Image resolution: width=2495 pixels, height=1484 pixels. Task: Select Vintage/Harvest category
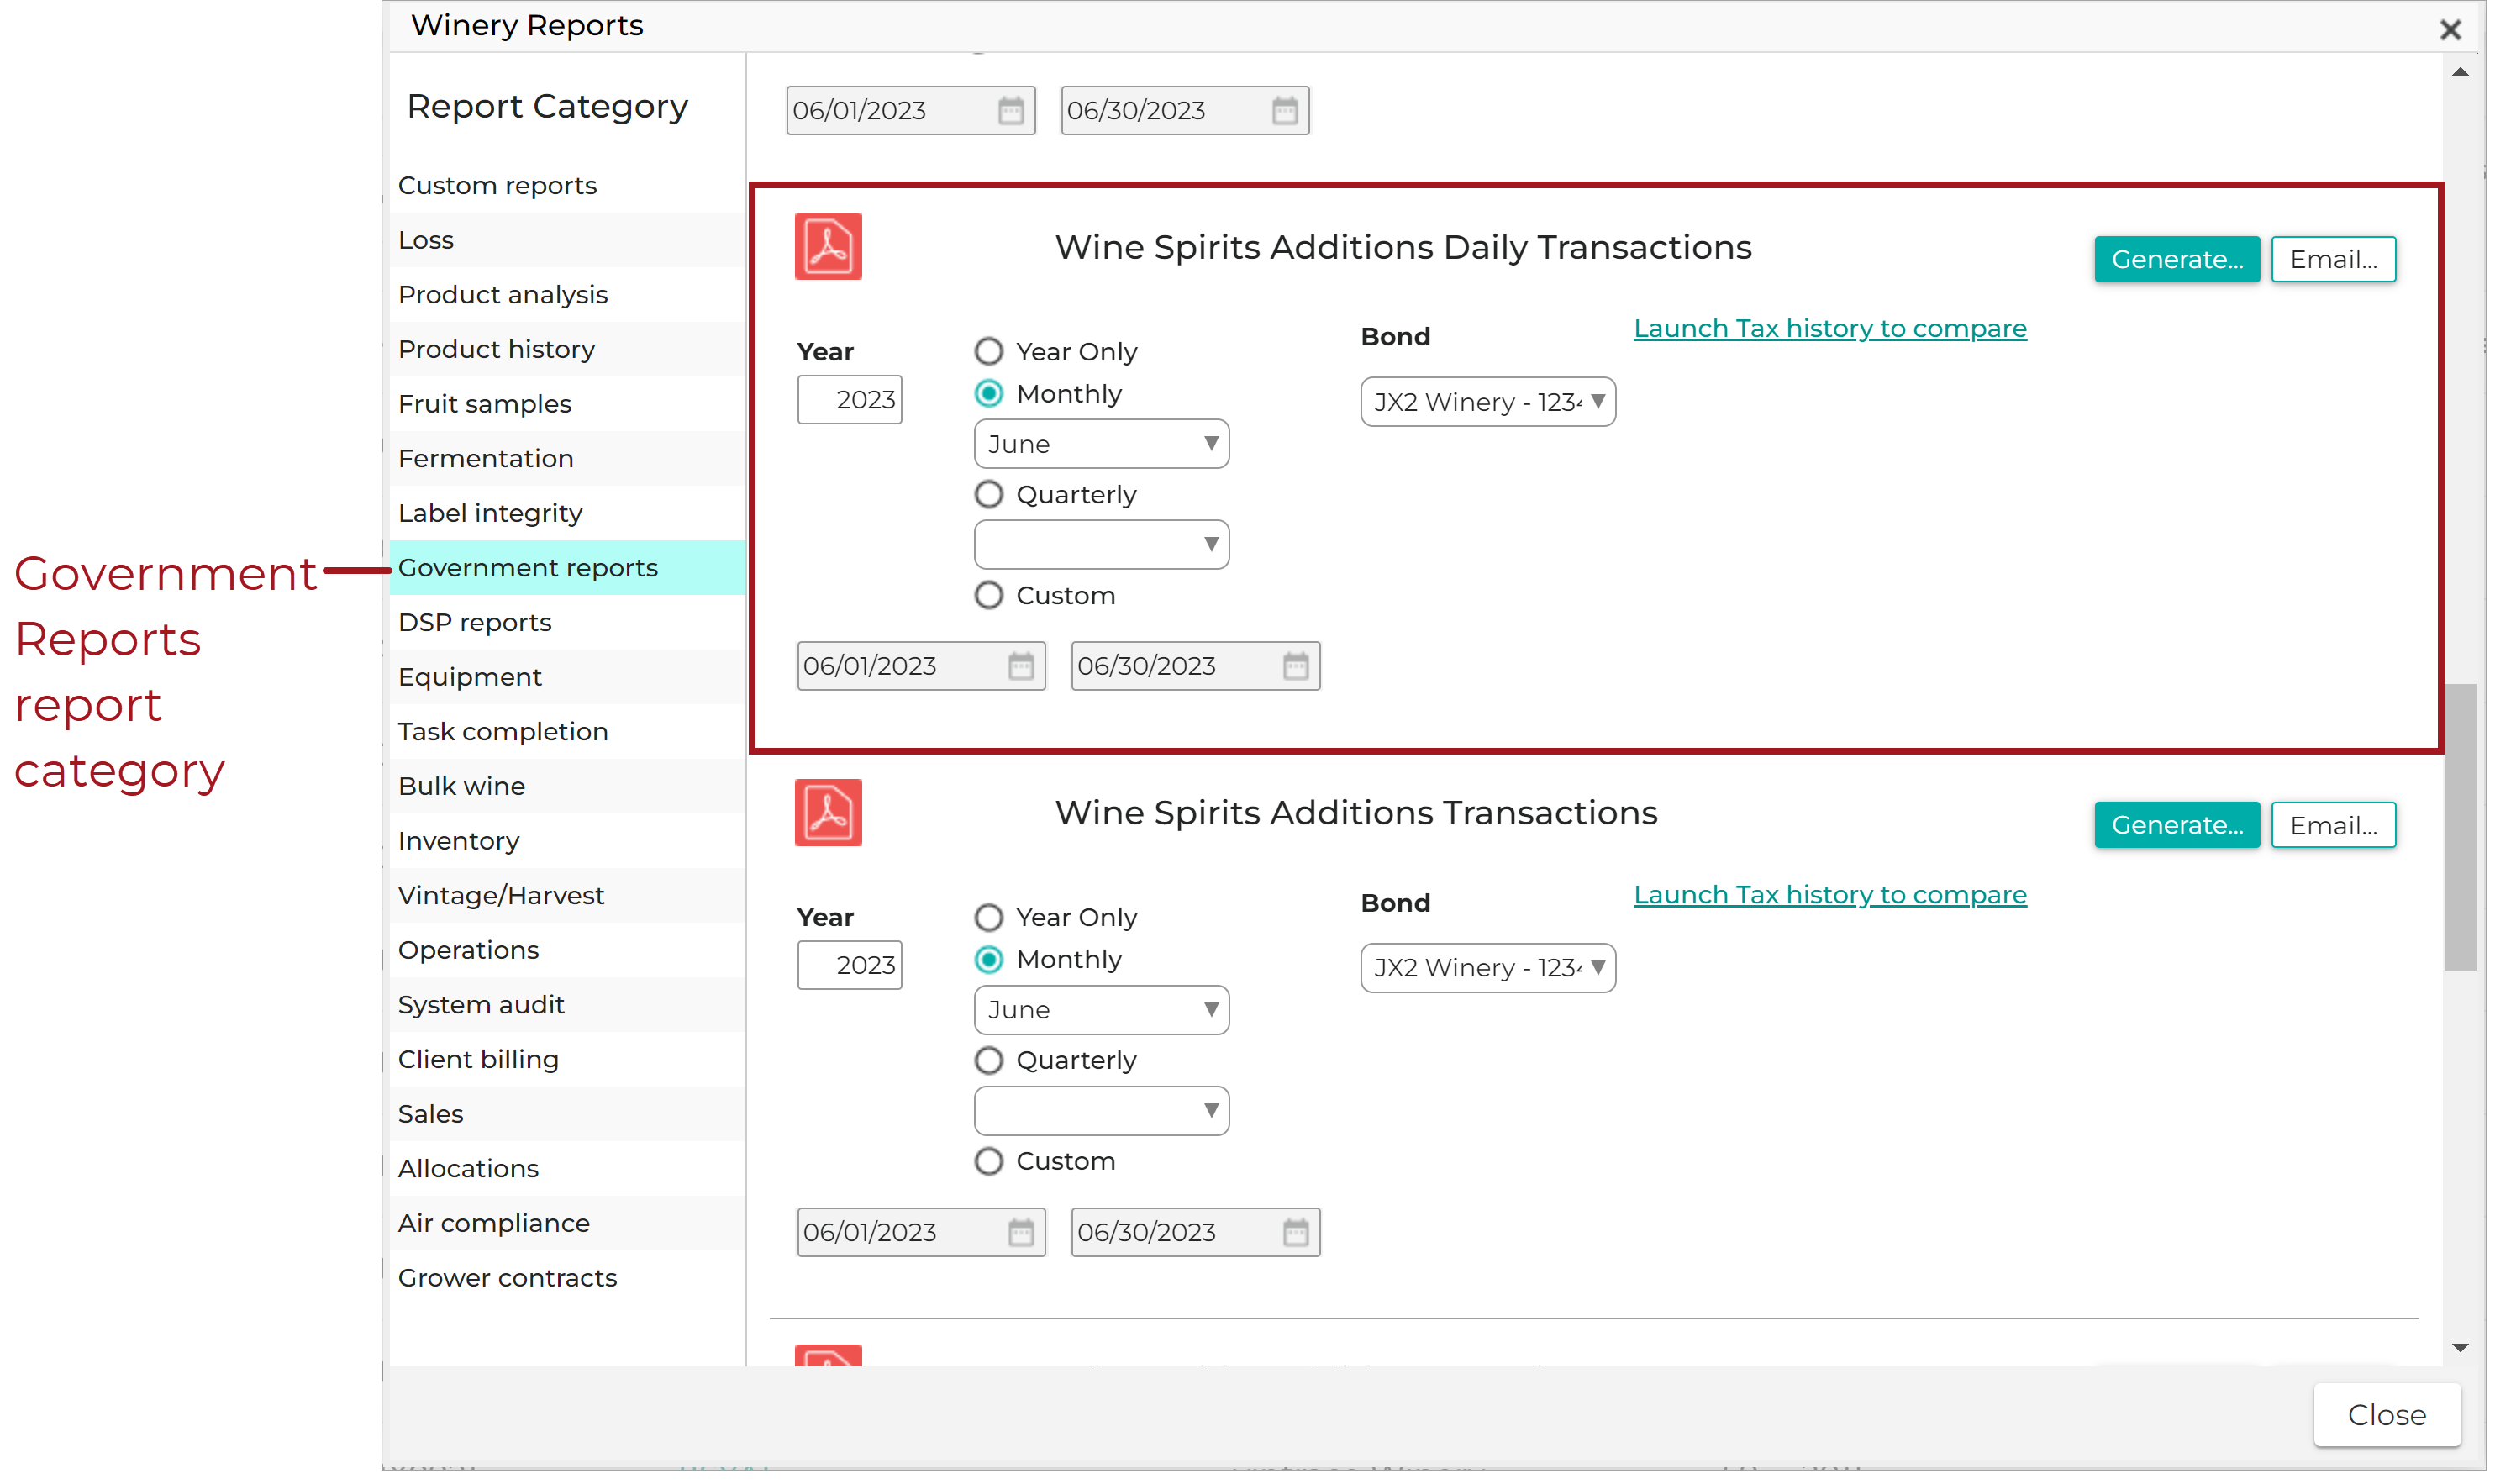click(567, 895)
